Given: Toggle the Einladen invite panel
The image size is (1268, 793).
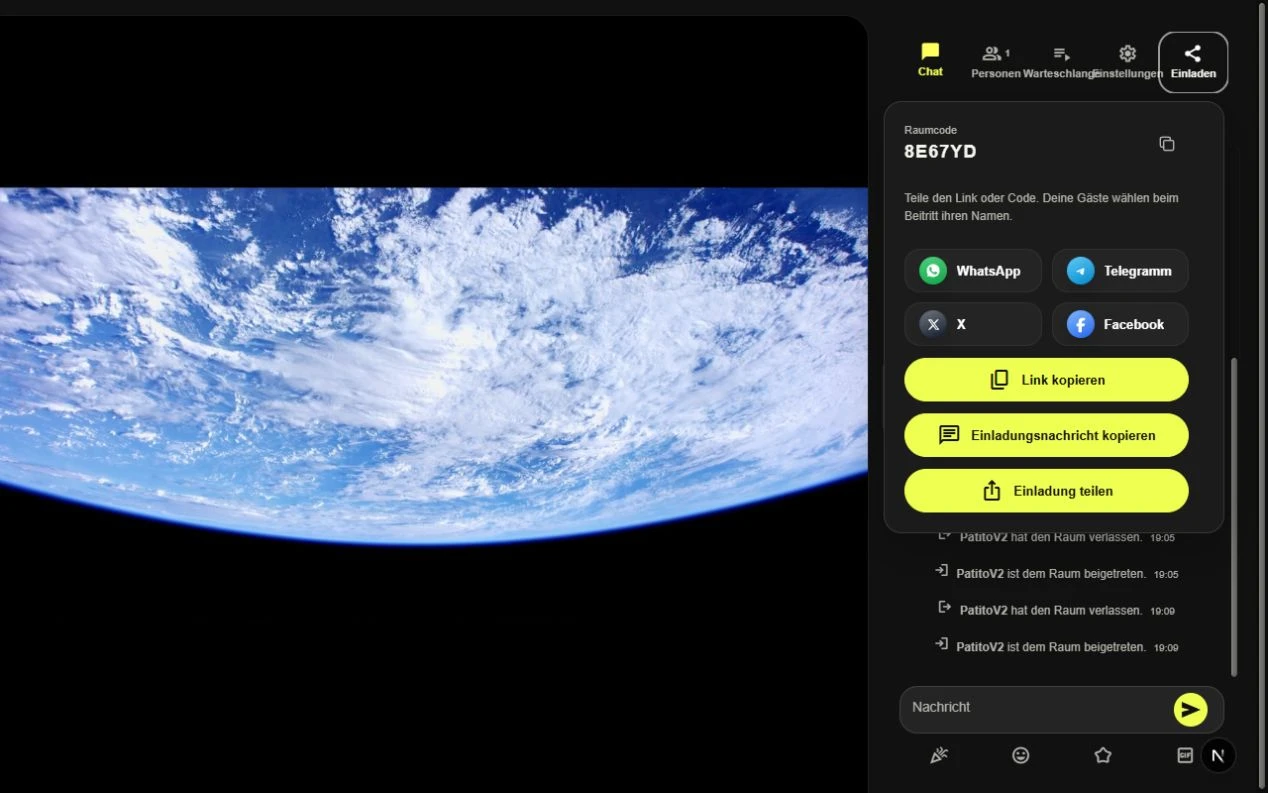Looking at the screenshot, I should [x=1193, y=62].
